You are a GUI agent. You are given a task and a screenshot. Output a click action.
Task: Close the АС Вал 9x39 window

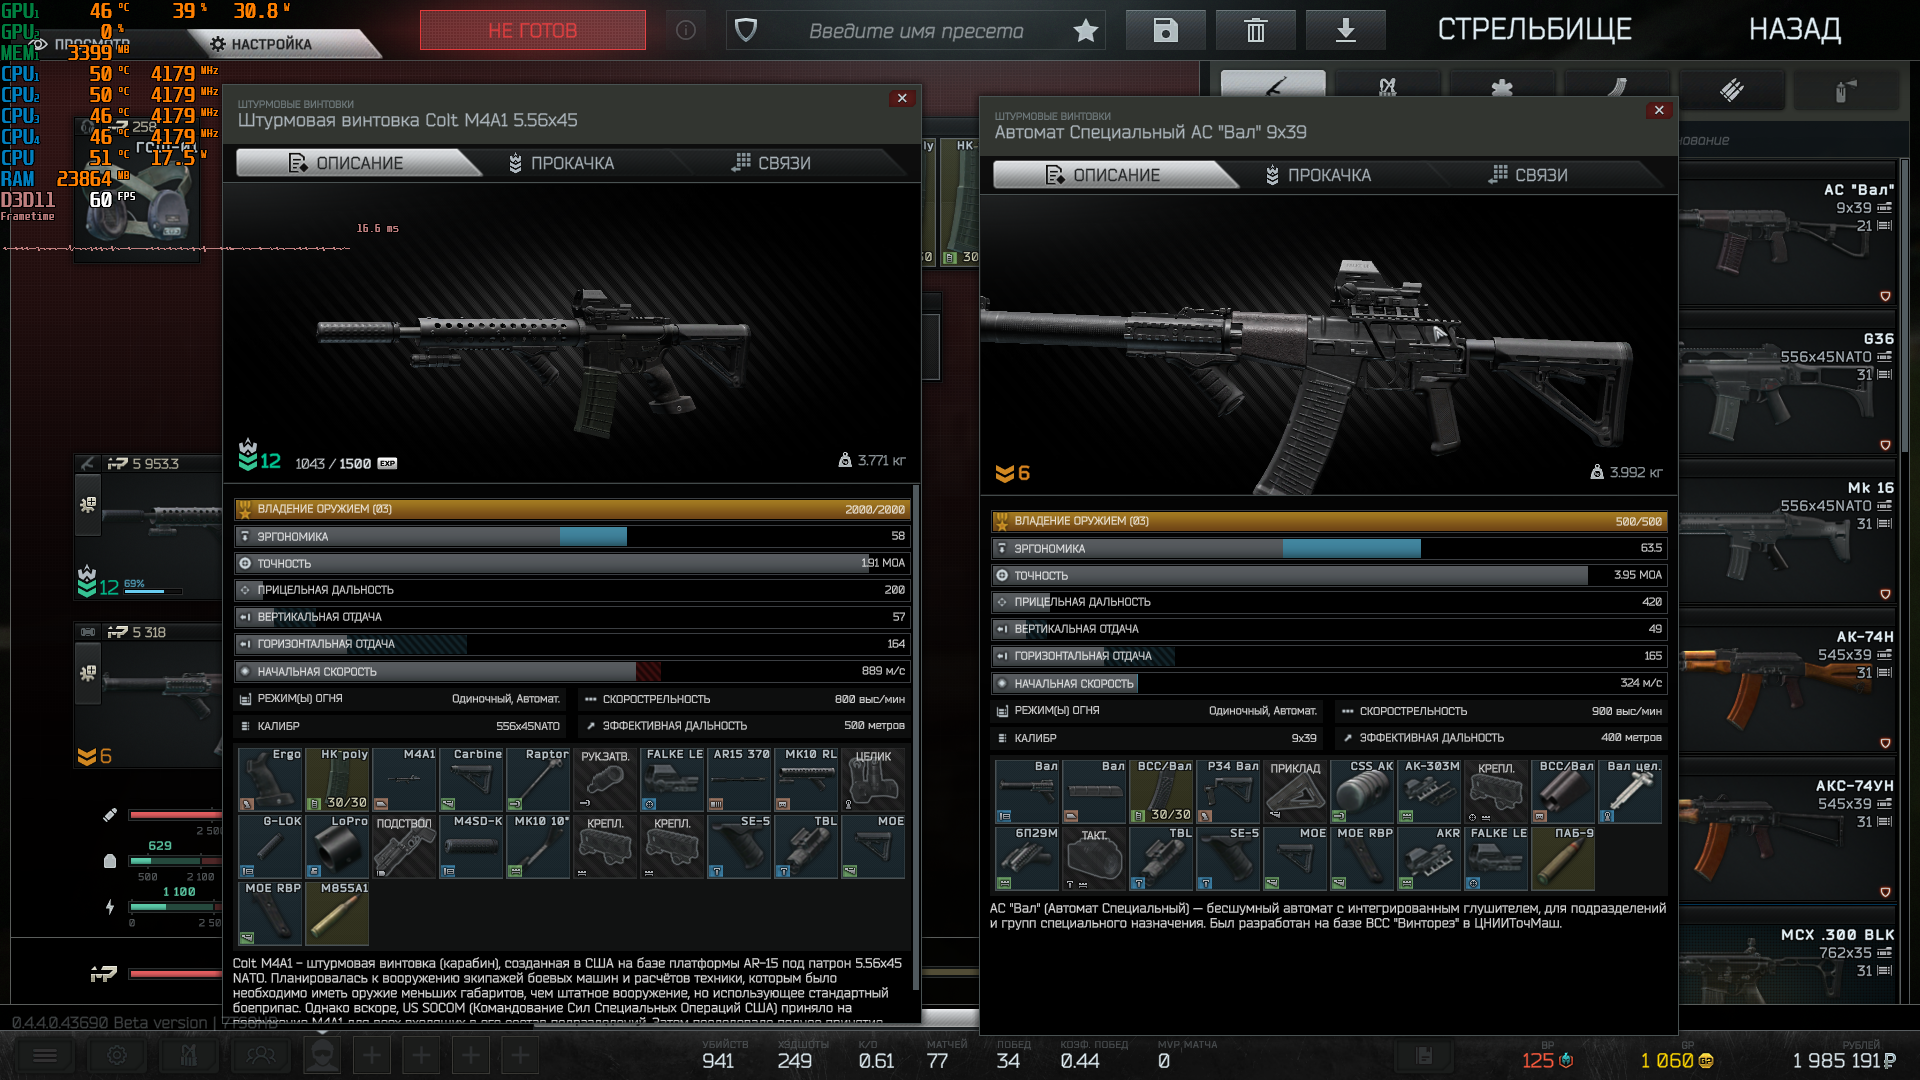(x=1659, y=110)
